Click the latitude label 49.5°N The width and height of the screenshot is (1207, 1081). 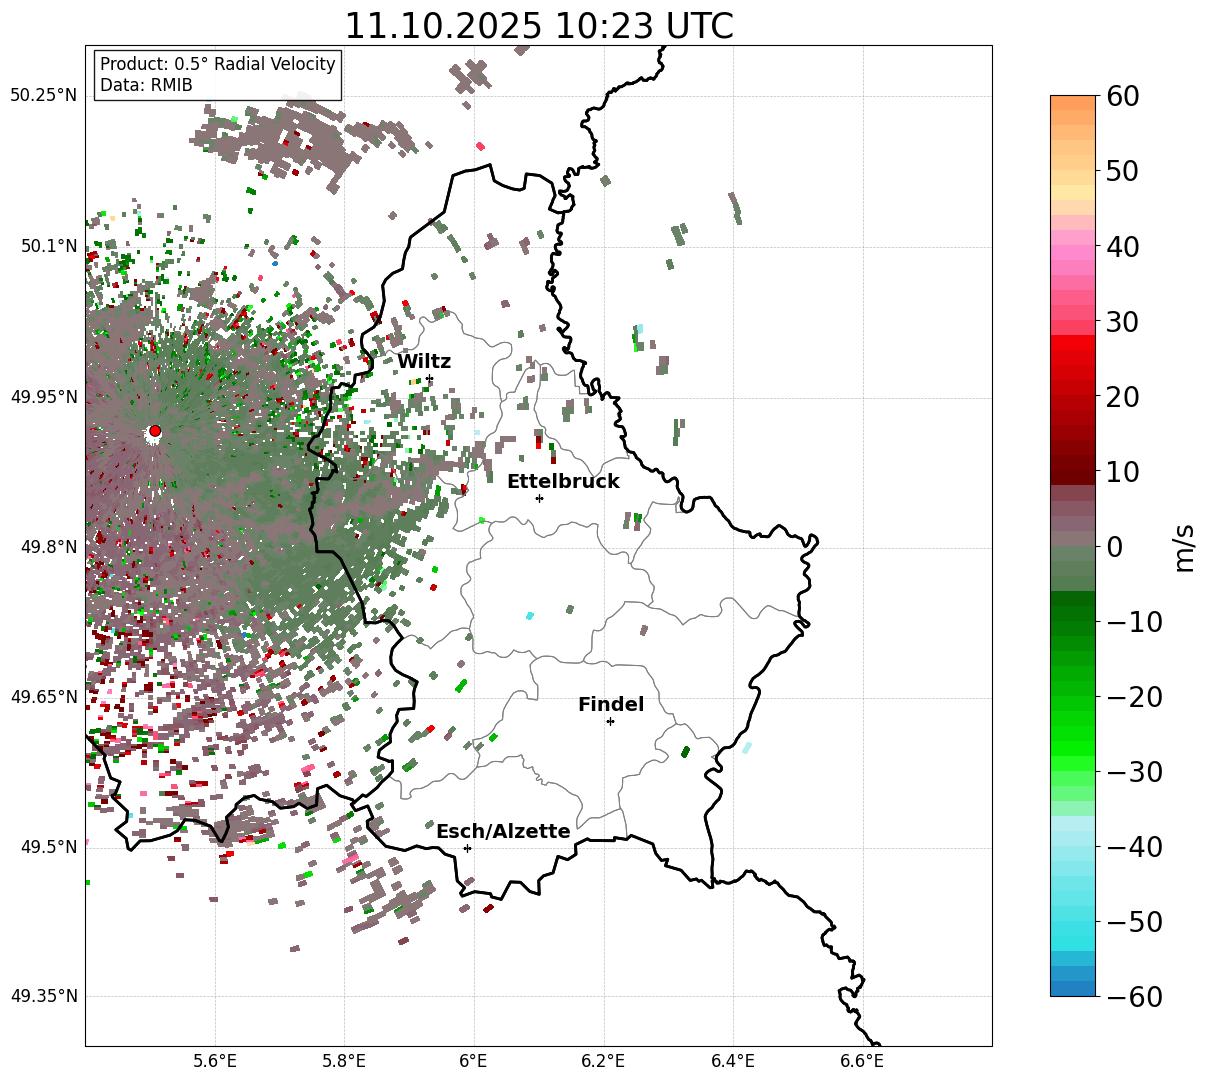(48, 847)
